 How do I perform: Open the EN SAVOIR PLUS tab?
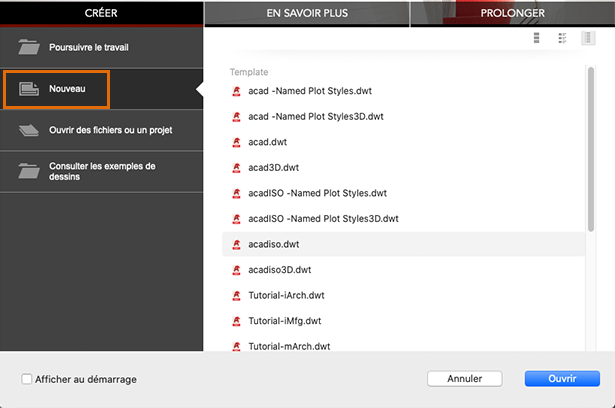[x=307, y=13]
